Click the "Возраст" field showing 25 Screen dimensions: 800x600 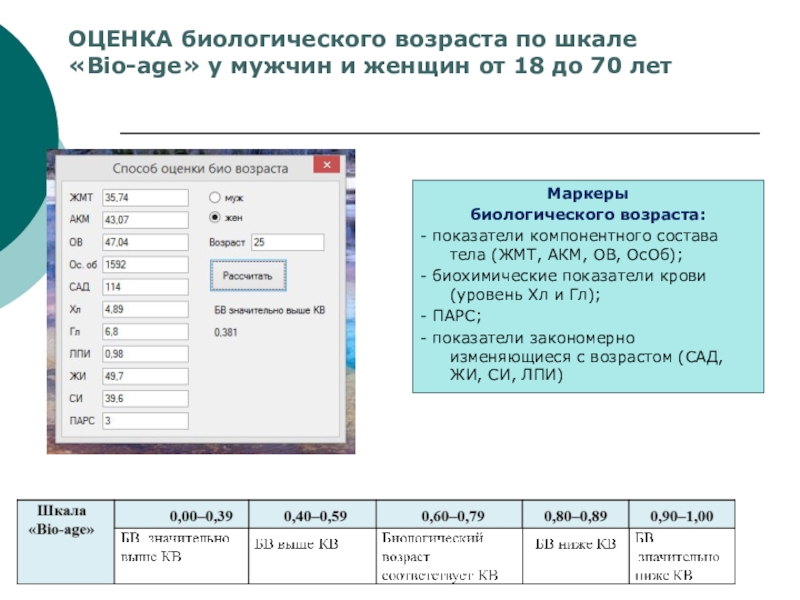click(x=286, y=242)
